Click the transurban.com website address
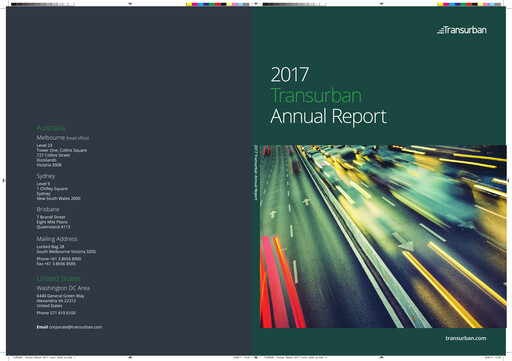 (466, 338)
